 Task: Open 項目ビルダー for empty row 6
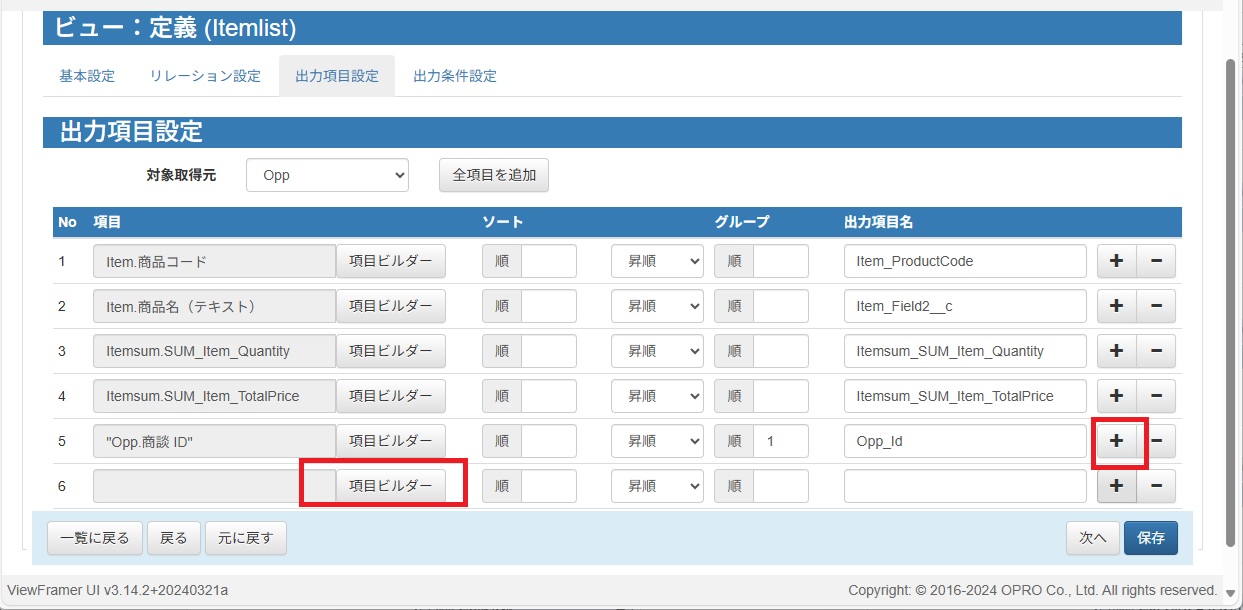(x=390, y=486)
